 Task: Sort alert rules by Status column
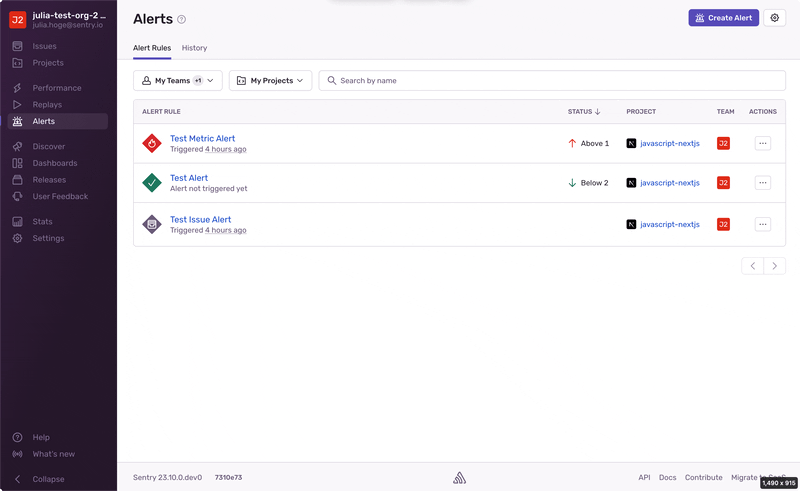pos(584,112)
